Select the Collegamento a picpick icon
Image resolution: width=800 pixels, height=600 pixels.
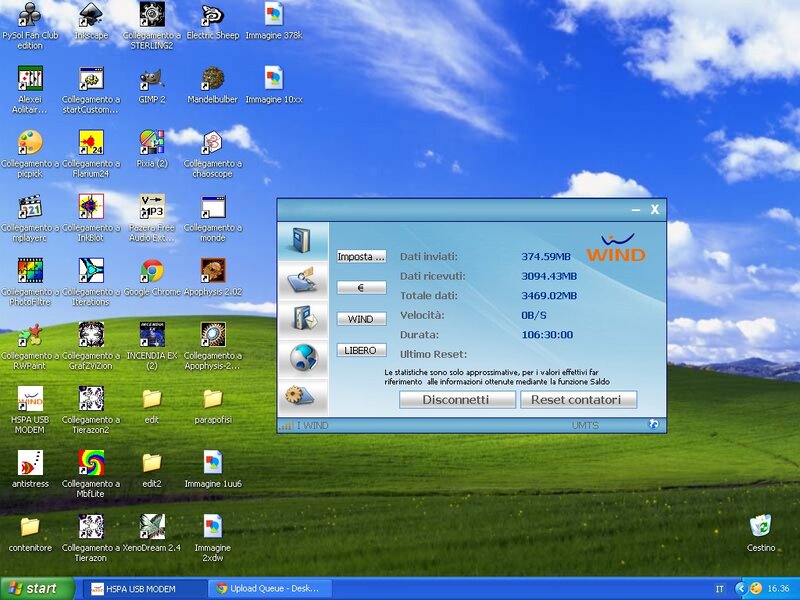pyautogui.click(x=30, y=153)
